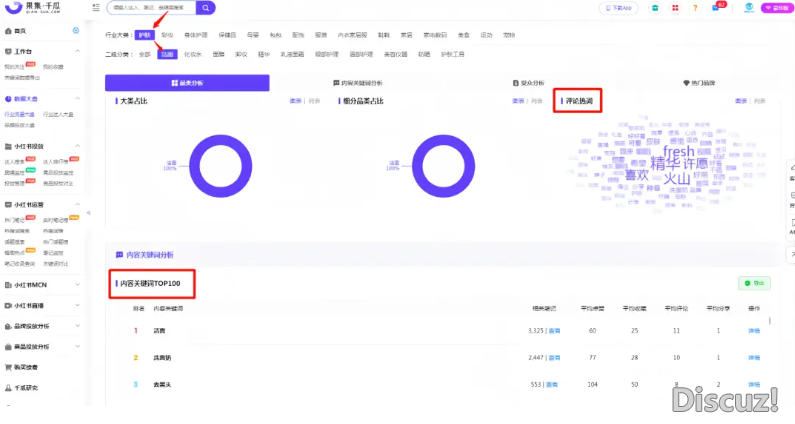
Task: Collapse the 数据大盘 sidebar section
Action: (x=78, y=98)
